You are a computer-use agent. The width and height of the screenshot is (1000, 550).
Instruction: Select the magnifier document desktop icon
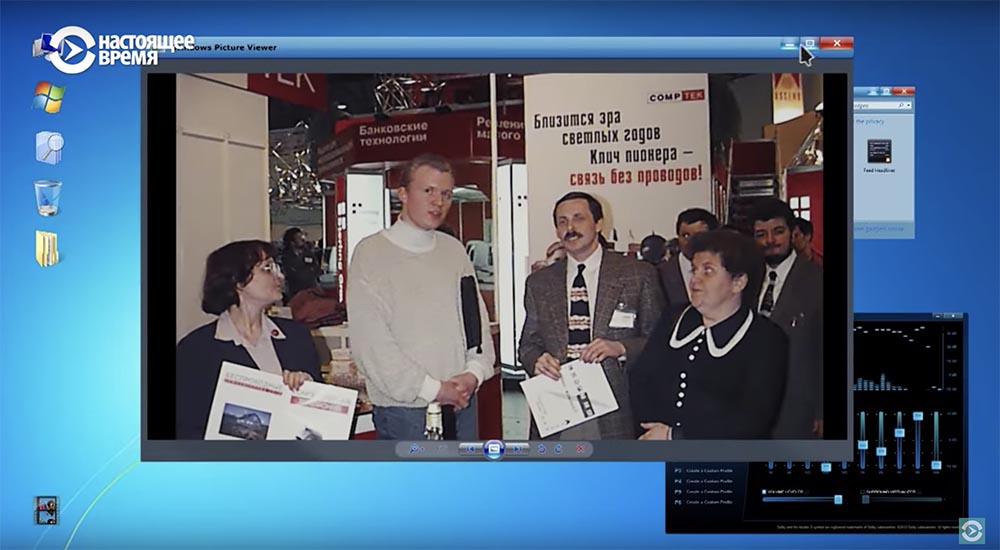(x=50, y=147)
